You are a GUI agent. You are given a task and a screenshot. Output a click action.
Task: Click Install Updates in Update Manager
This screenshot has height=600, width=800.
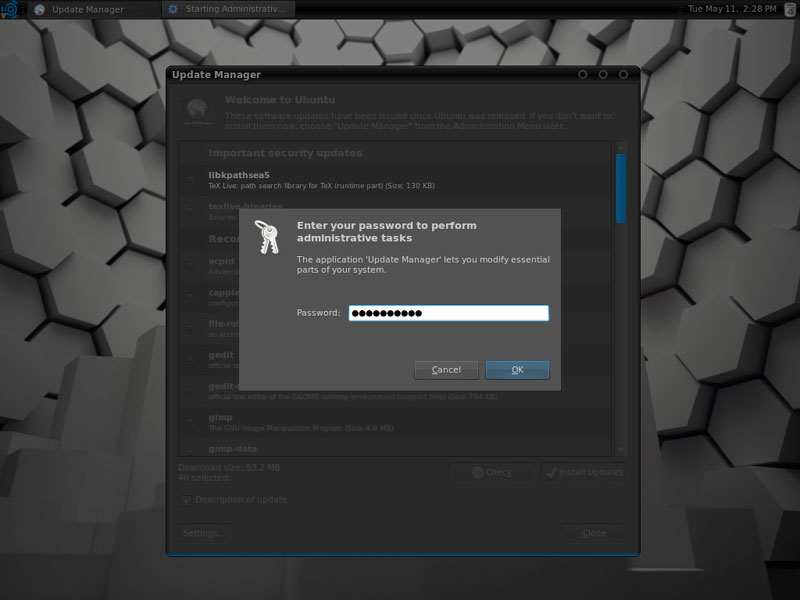pos(584,472)
